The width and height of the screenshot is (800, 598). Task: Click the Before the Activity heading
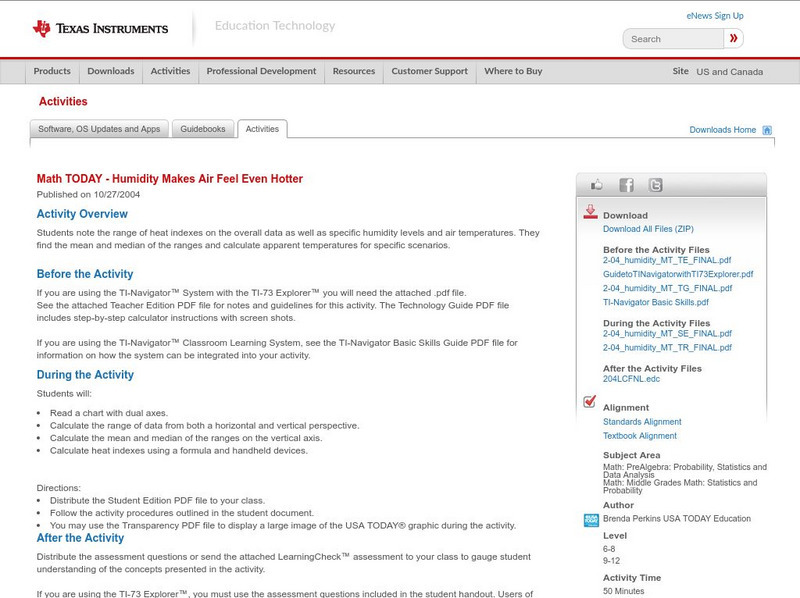click(85, 274)
